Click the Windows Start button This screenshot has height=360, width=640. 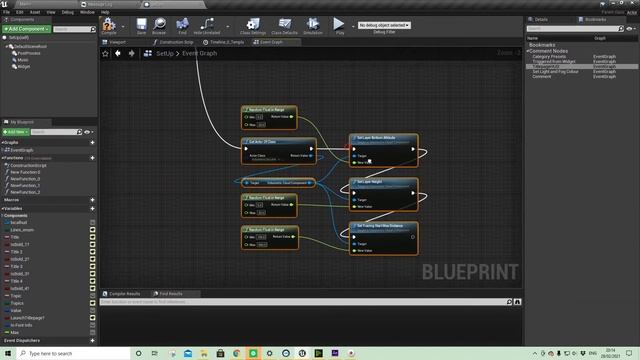coord(8,353)
